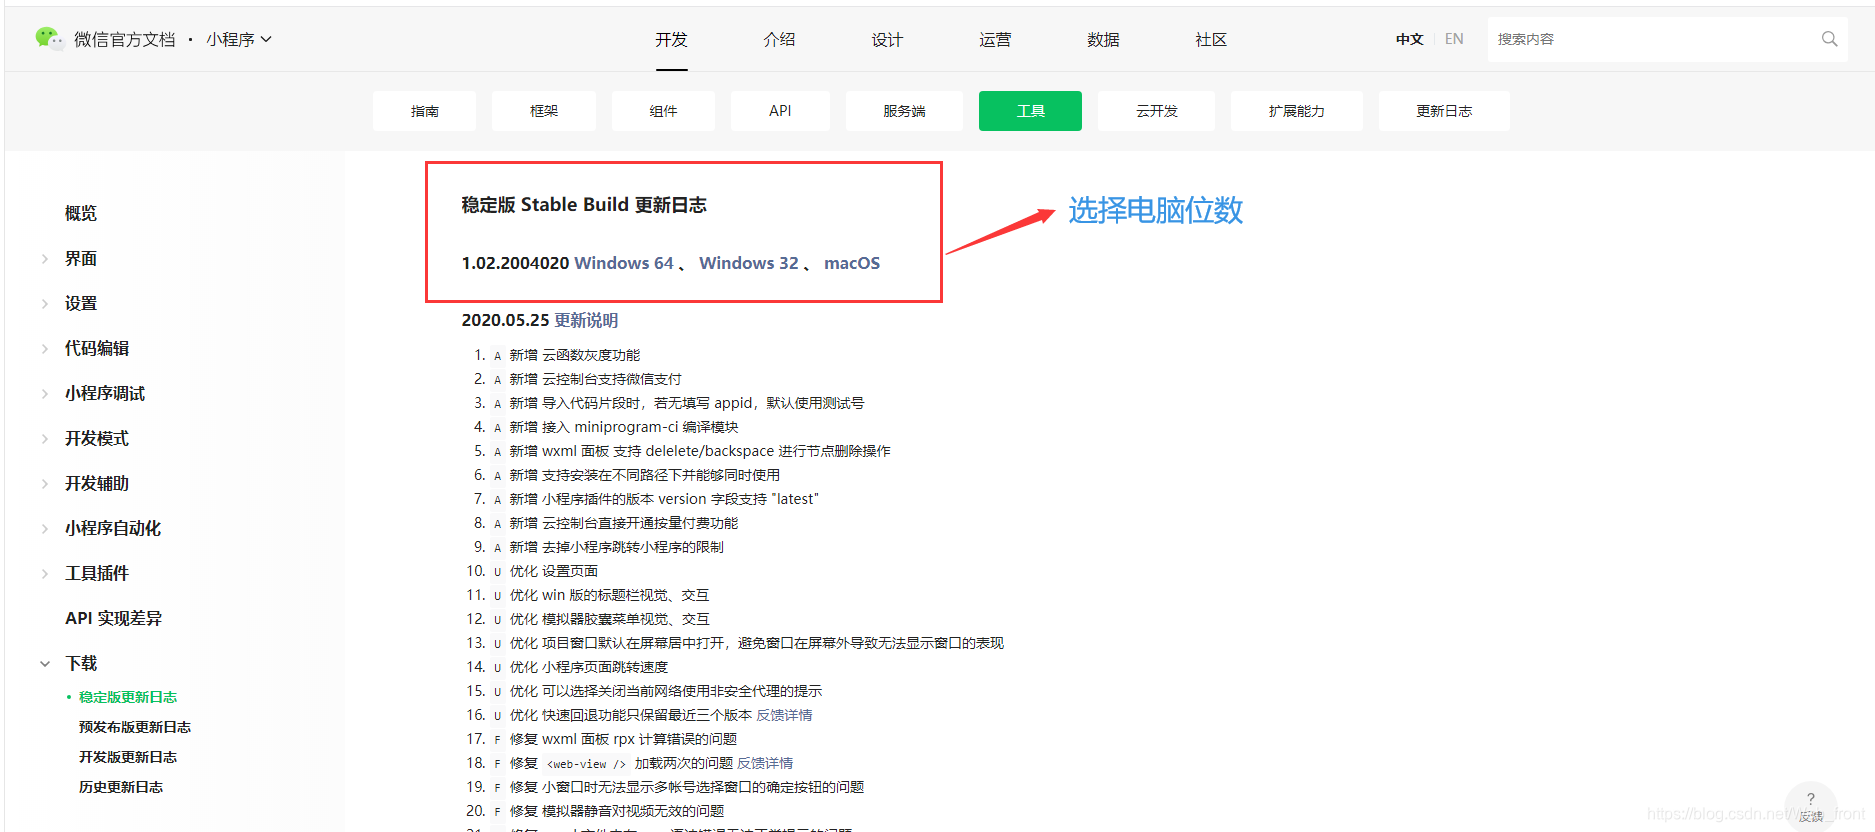This screenshot has height=832, width=1875.
Task: Click changelog item 修复 模拟器静音对视频无效的问题
Action: 617,811
